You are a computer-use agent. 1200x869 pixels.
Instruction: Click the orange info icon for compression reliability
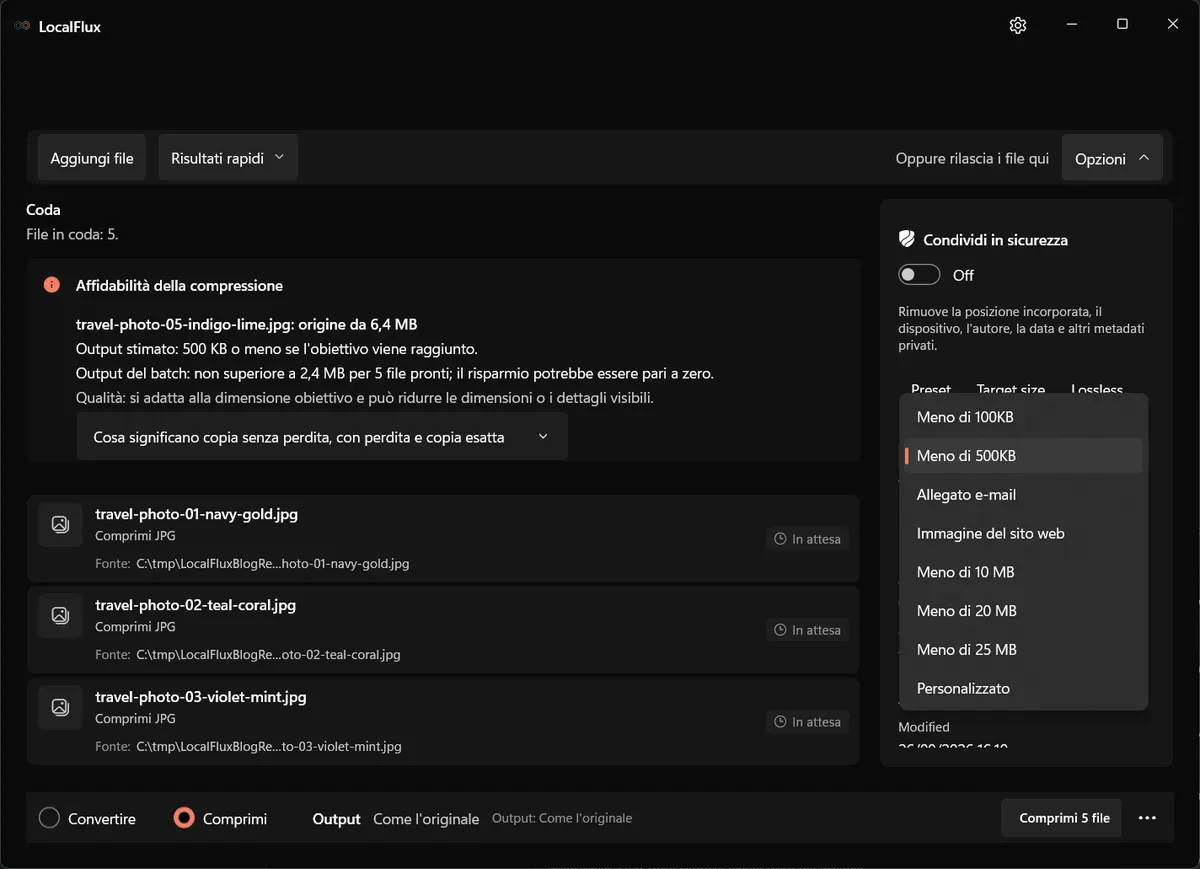52,285
